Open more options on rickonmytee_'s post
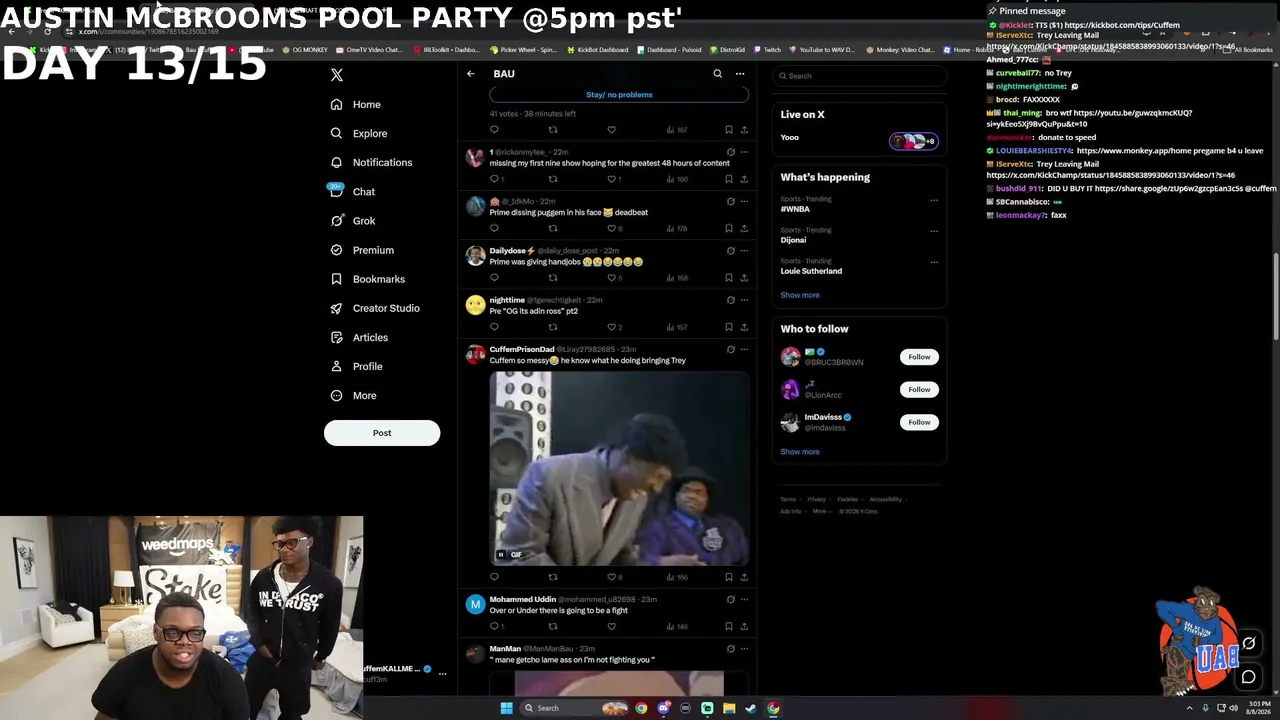1280x720 pixels. (744, 152)
